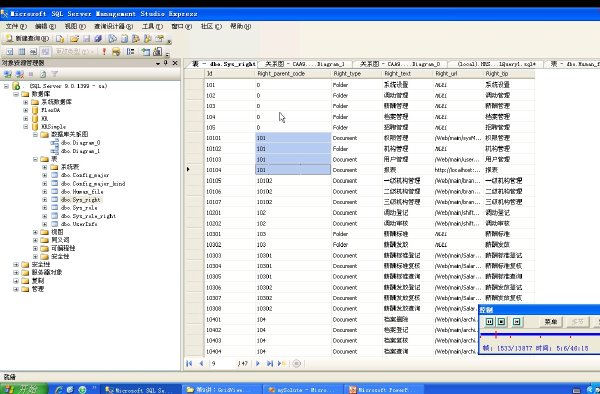The height and width of the screenshot is (394, 600).
Task: Click the Connect icon in Object Explorer
Action: pos(8,74)
